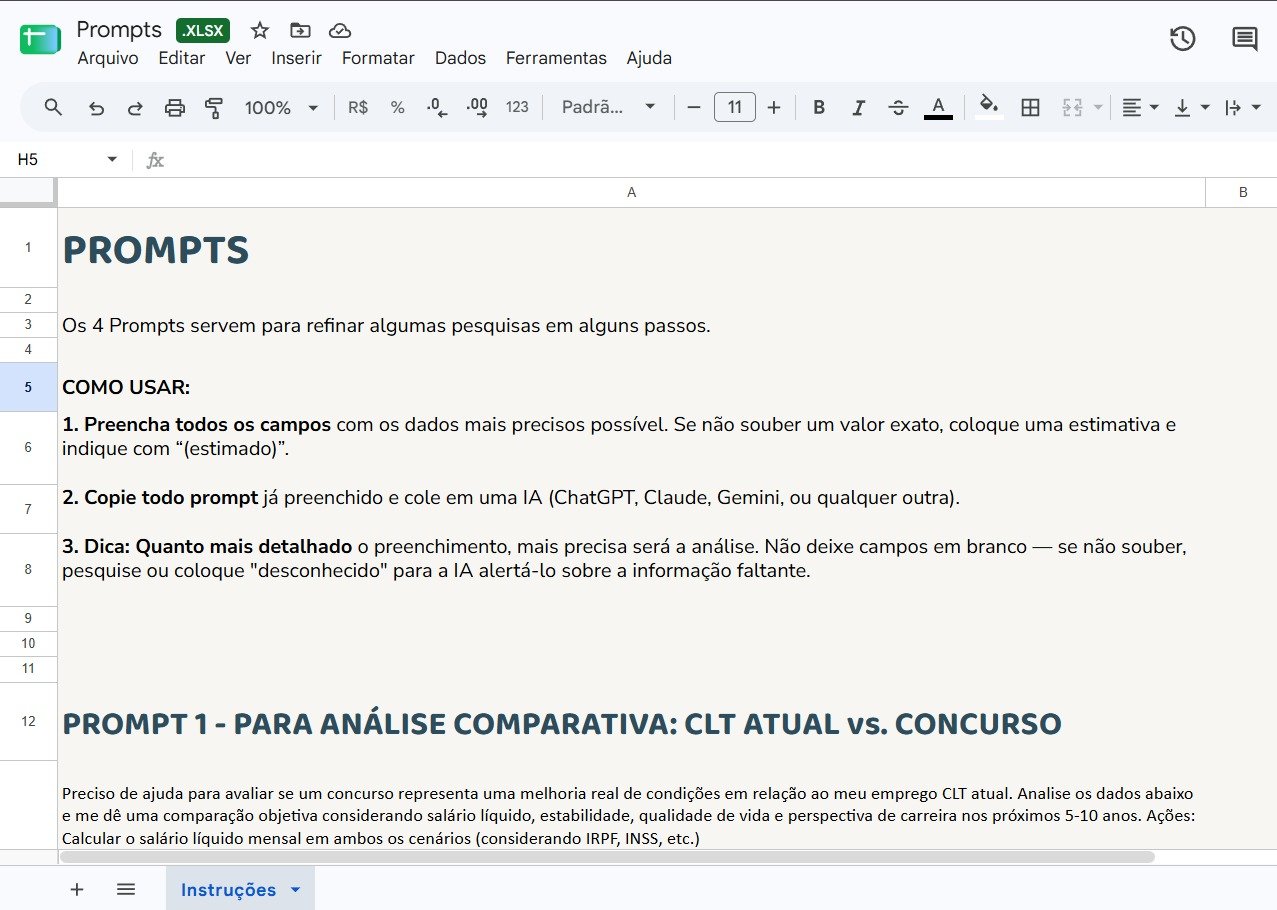
Task: Click the horizontal scrollbar thumb
Action: pyautogui.click(x=607, y=857)
